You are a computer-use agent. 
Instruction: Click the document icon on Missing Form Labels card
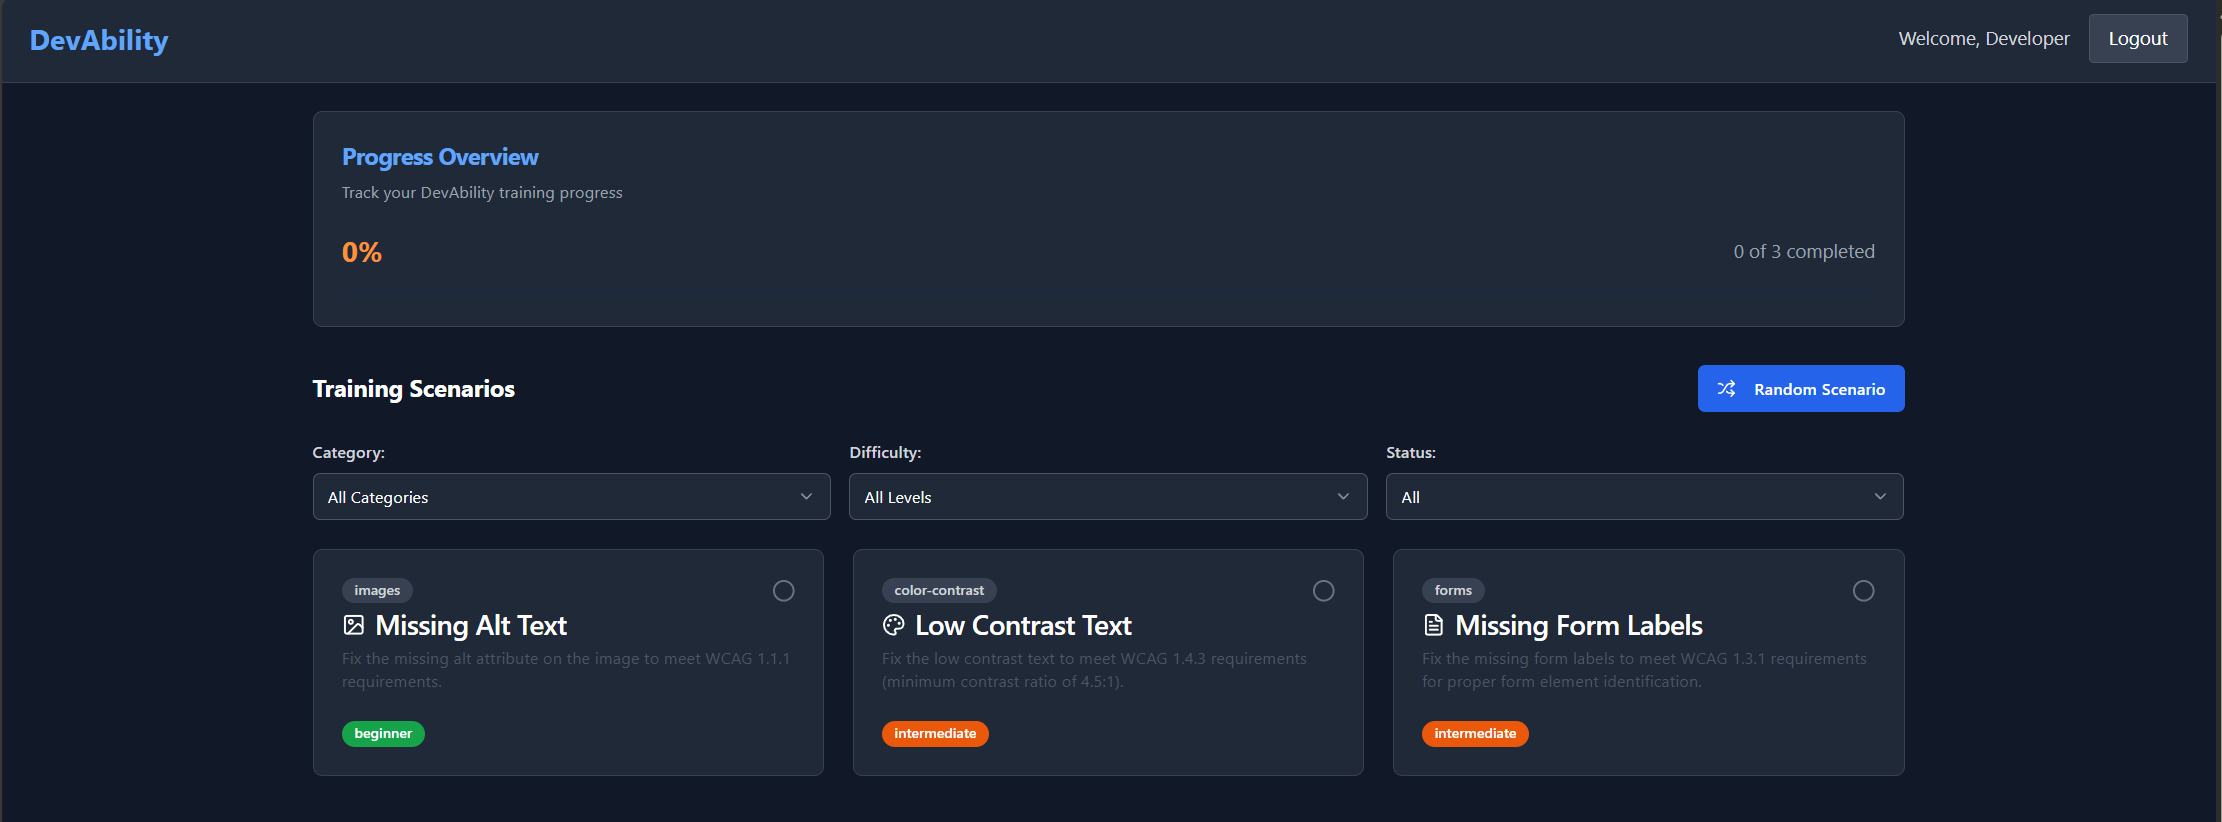pos(1433,624)
